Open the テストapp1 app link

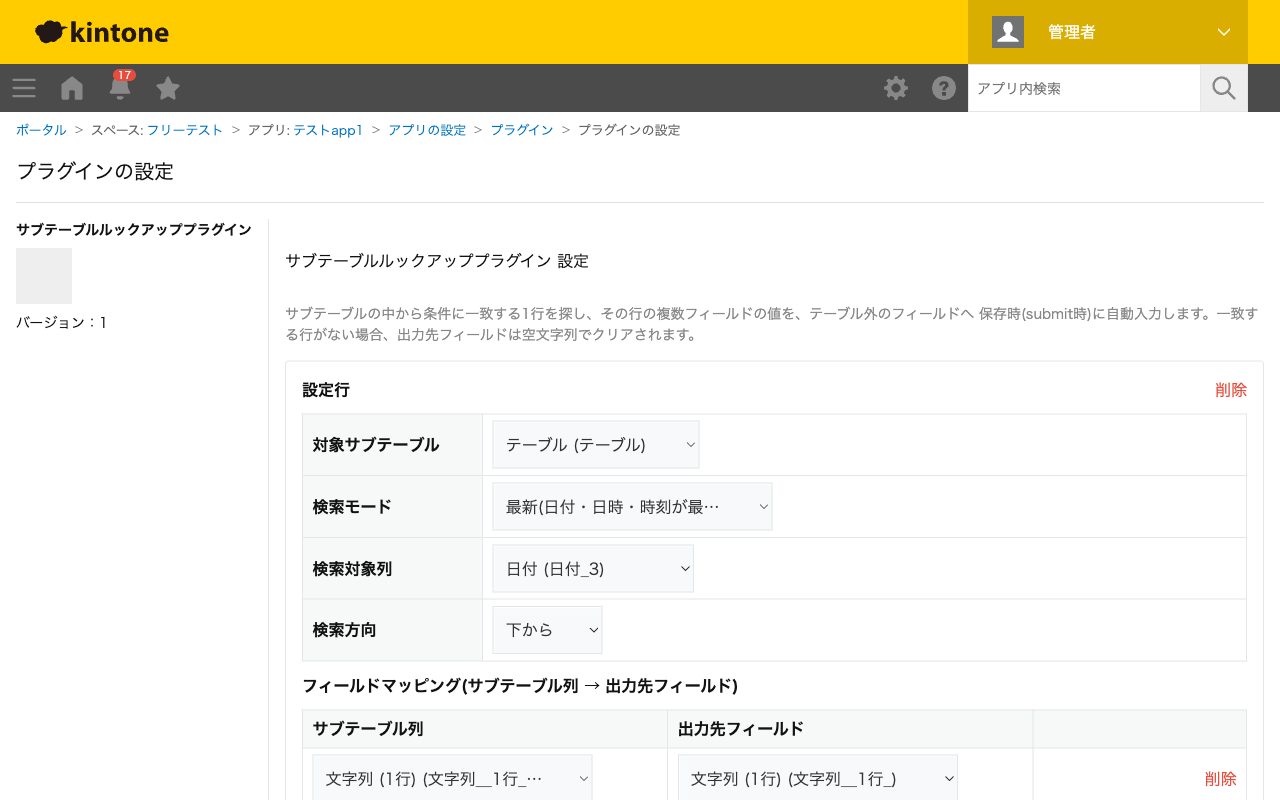tap(328, 130)
